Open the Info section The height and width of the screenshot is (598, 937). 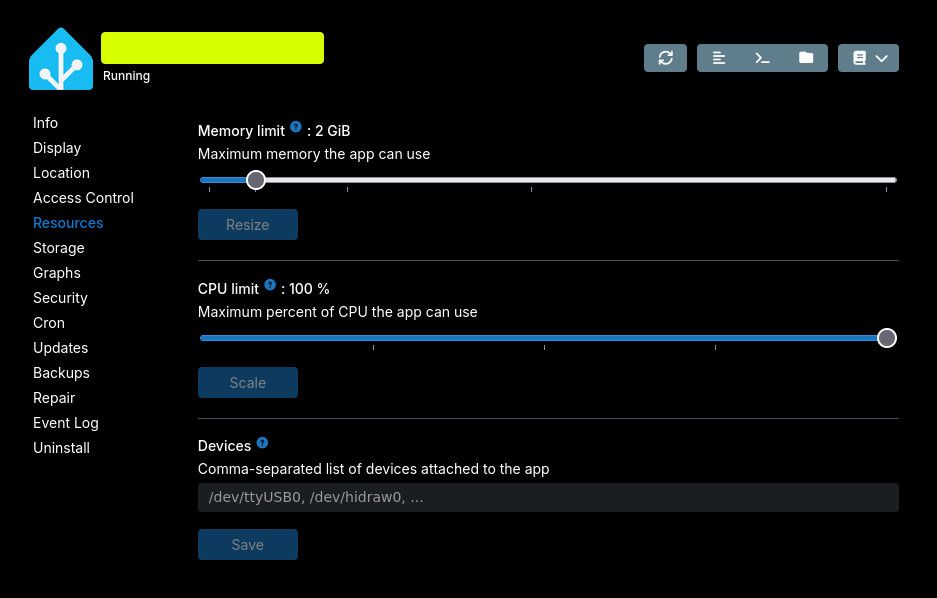pyautogui.click(x=45, y=123)
